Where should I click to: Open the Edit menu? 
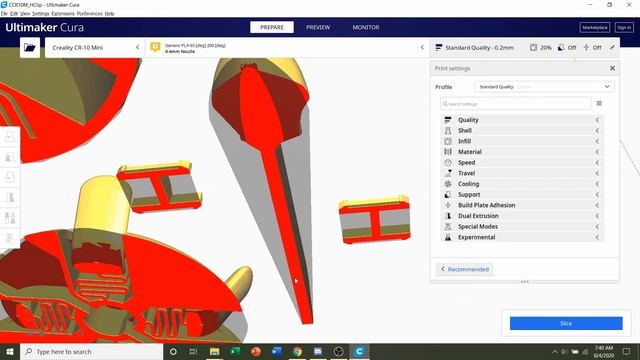tap(14, 13)
